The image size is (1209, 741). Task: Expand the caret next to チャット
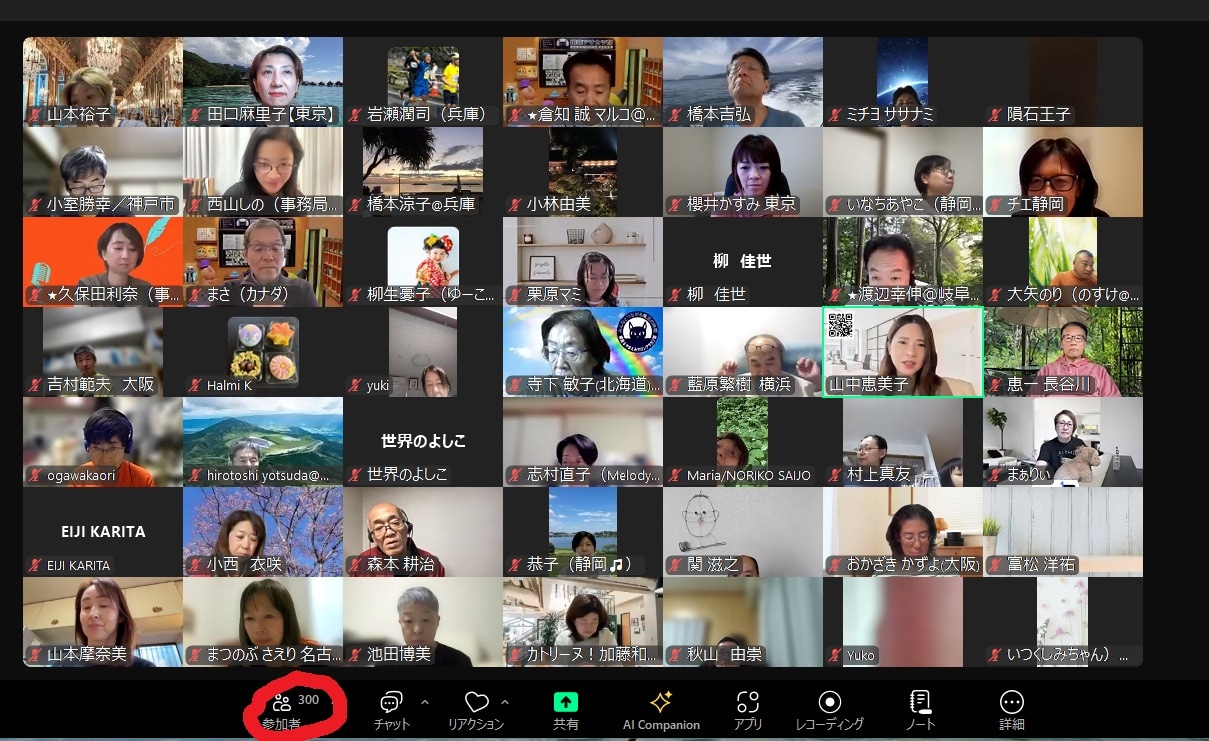425,702
